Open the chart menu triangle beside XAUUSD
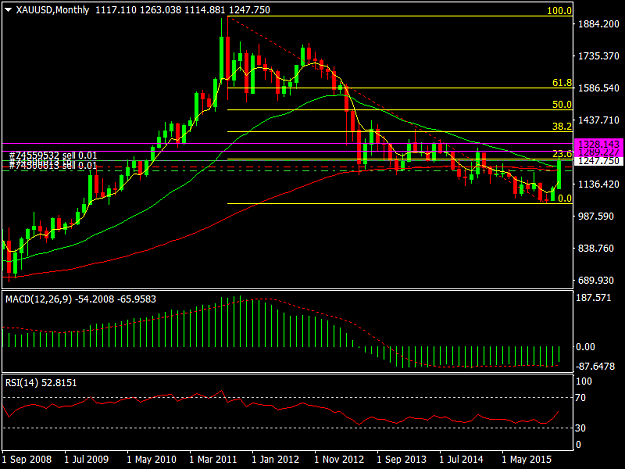 click(x=8, y=10)
